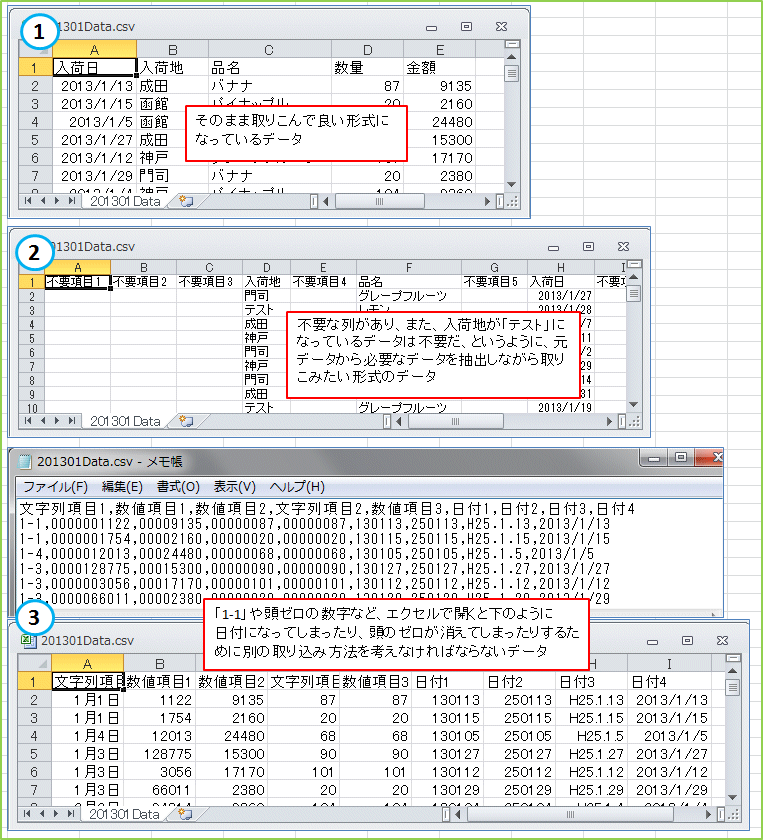Insert a new worksheet in the 入荷日-first window
The width and height of the screenshot is (763, 840).
186,201
